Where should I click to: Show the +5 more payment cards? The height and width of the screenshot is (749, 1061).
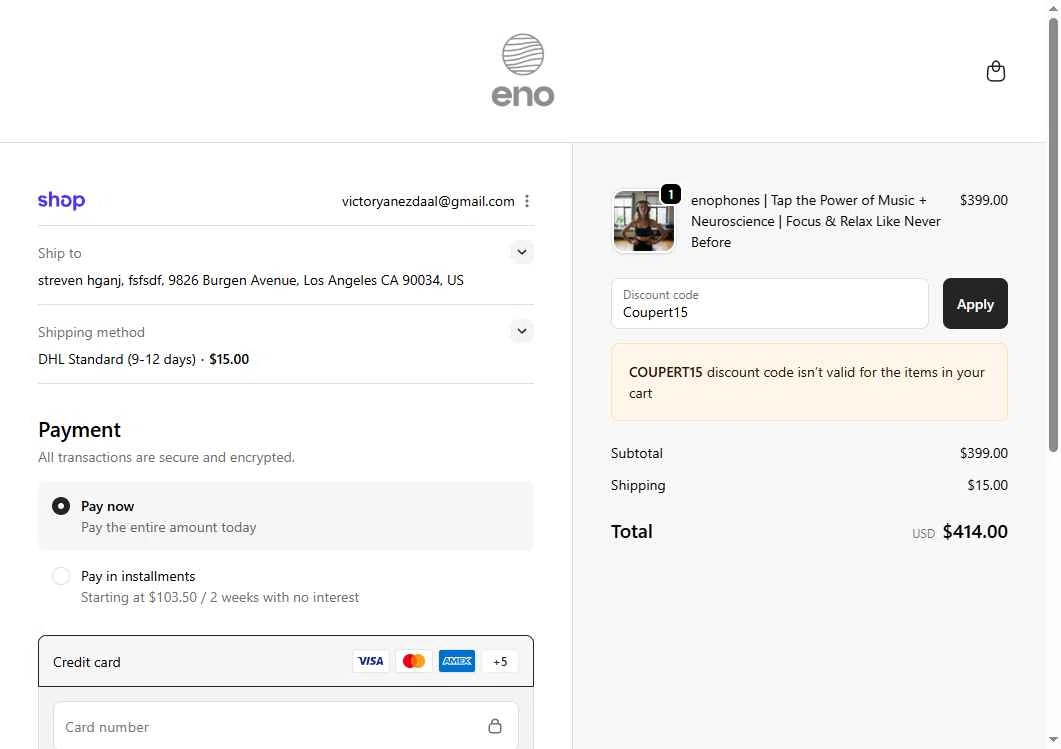coord(500,662)
